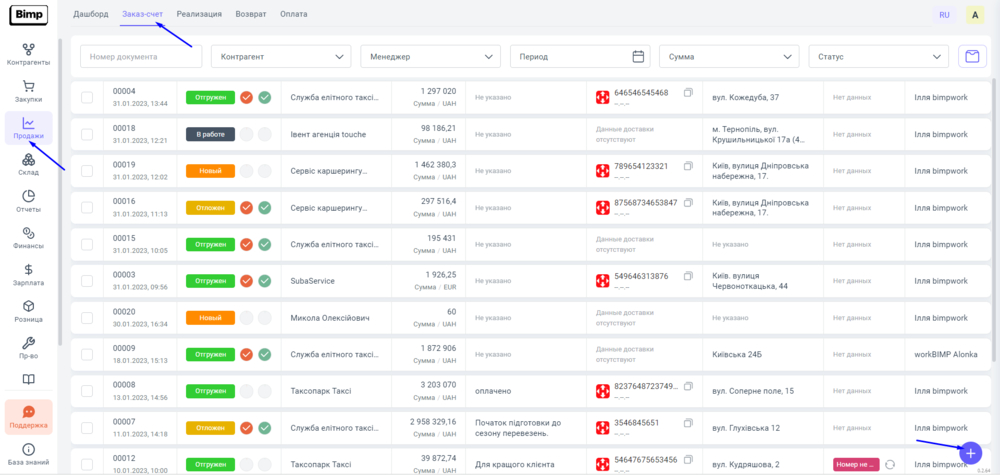Click the Поддержка support button
The image size is (1000, 475).
(28, 417)
